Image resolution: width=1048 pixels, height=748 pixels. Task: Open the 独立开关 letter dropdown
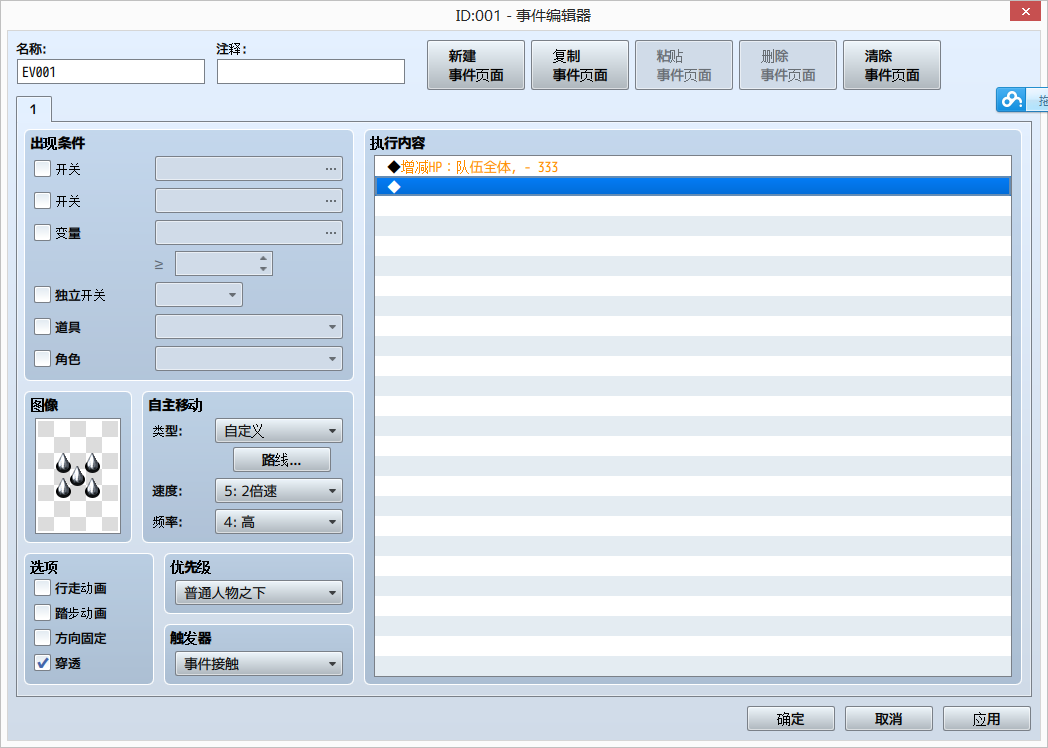tap(199, 295)
